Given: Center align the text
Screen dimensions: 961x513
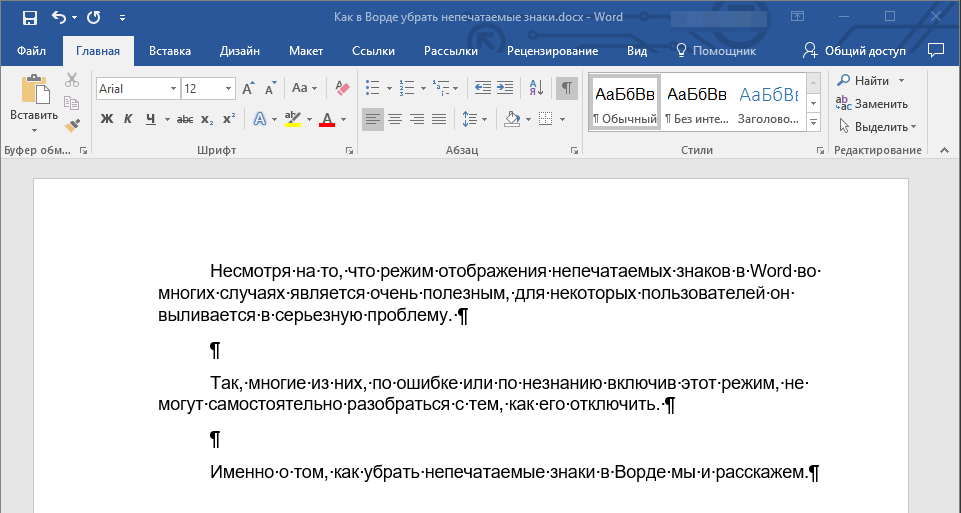Looking at the screenshot, I should (x=395, y=119).
